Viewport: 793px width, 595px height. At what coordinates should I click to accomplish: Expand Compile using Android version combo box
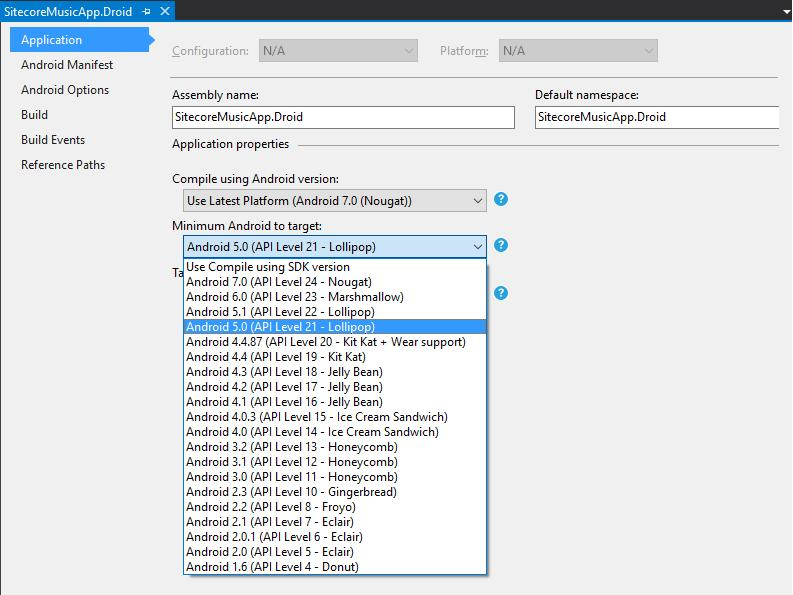[x=335, y=201]
